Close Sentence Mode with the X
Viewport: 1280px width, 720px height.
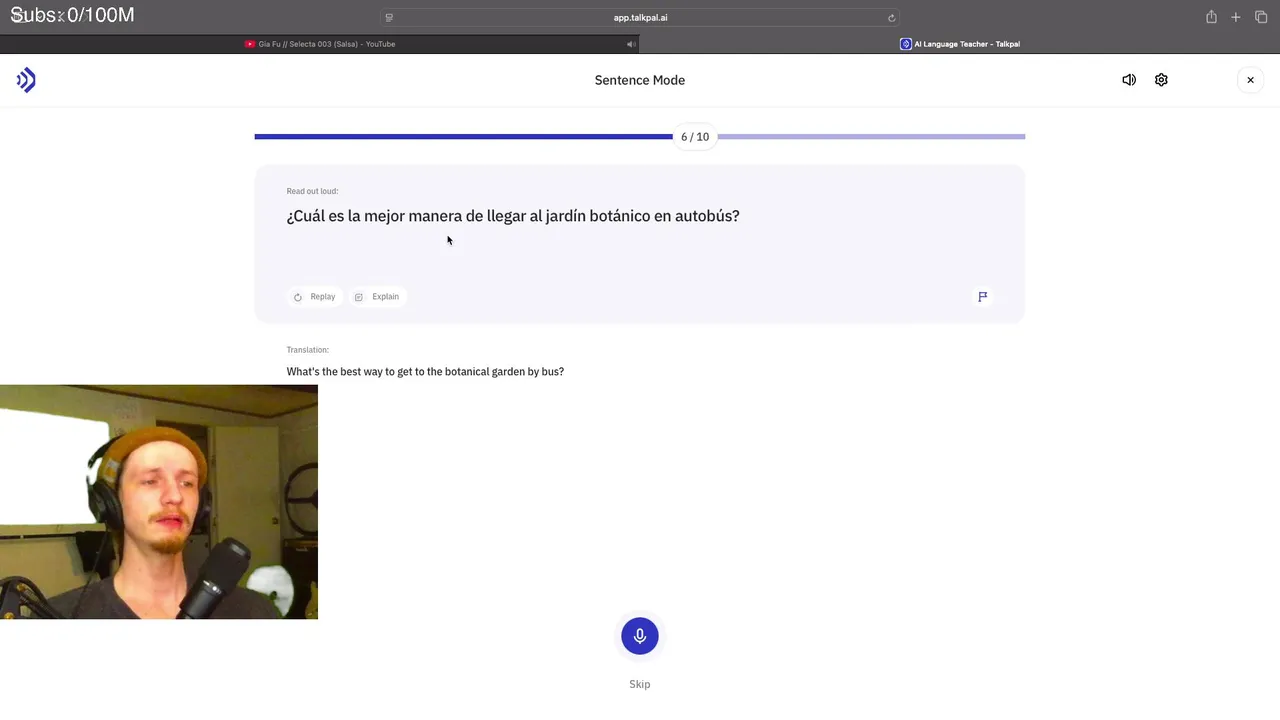[1250, 80]
